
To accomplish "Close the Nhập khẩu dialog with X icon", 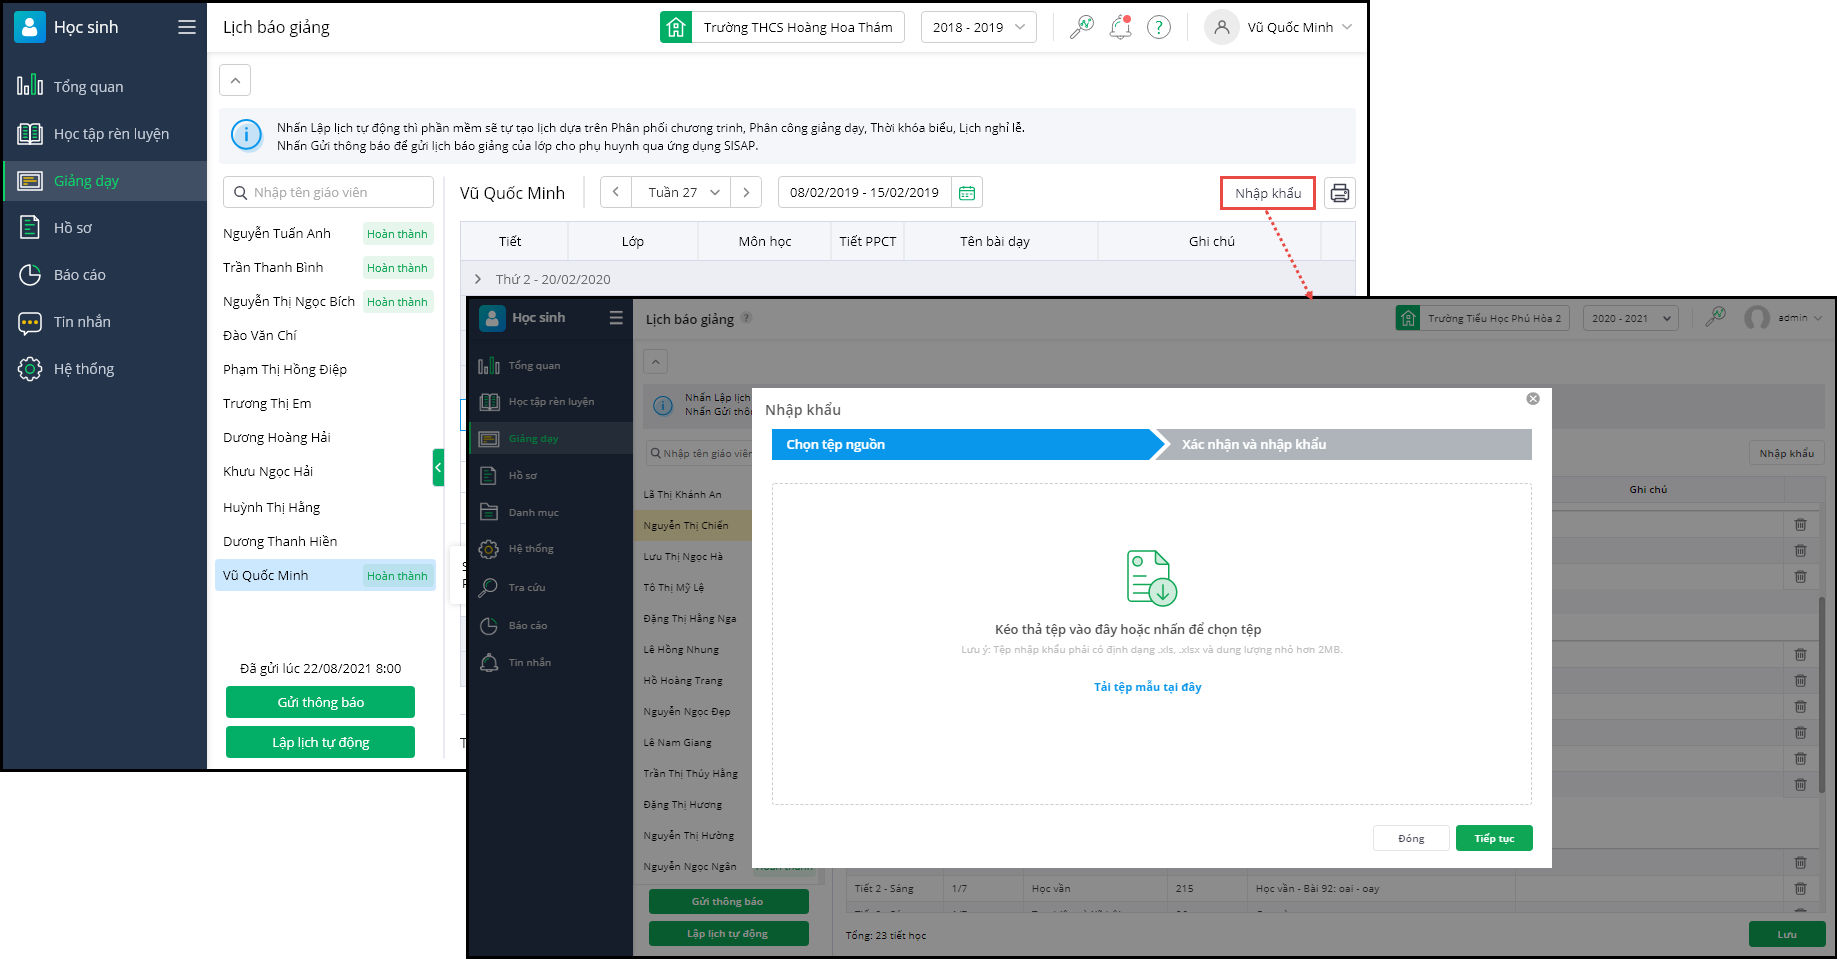I will [x=1533, y=399].
